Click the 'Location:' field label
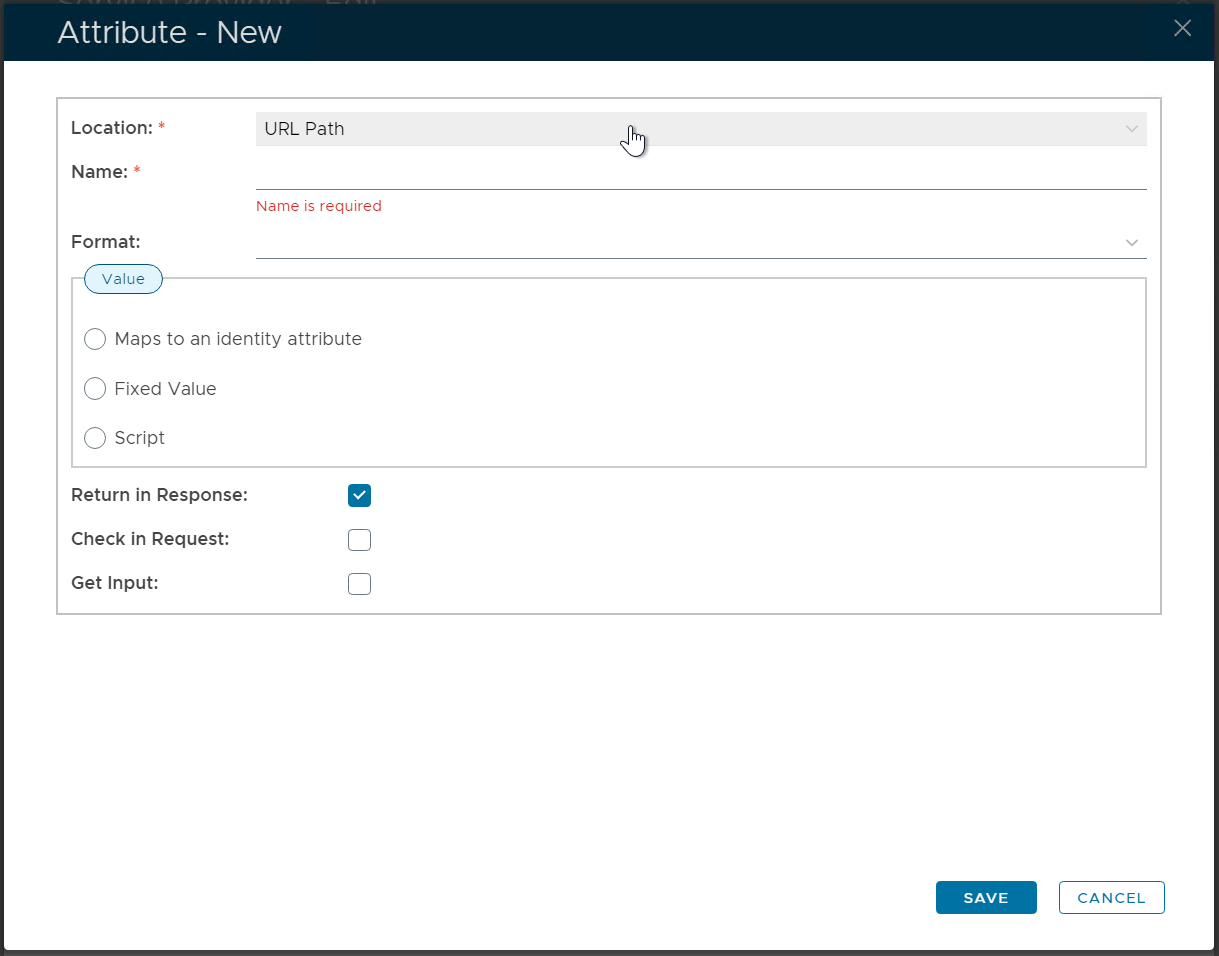The height and width of the screenshot is (956, 1219). (x=112, y=128)
